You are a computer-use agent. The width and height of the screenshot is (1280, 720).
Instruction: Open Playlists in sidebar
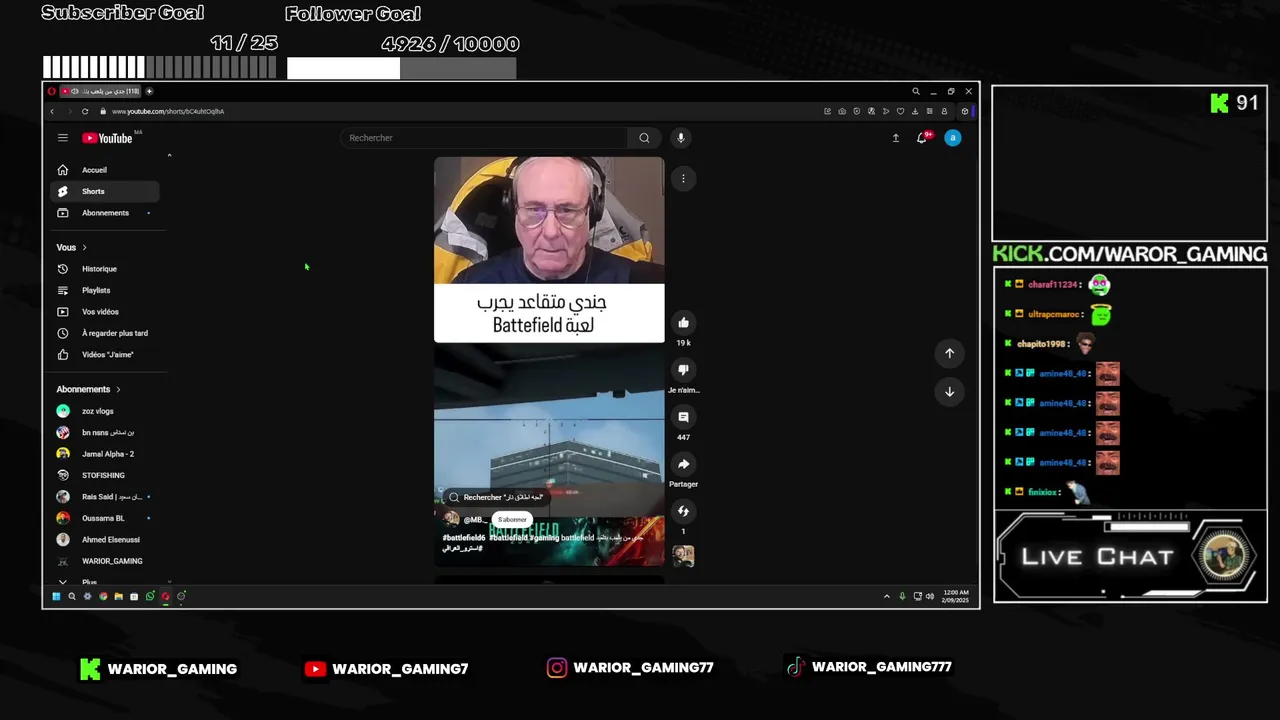[105, 290]
